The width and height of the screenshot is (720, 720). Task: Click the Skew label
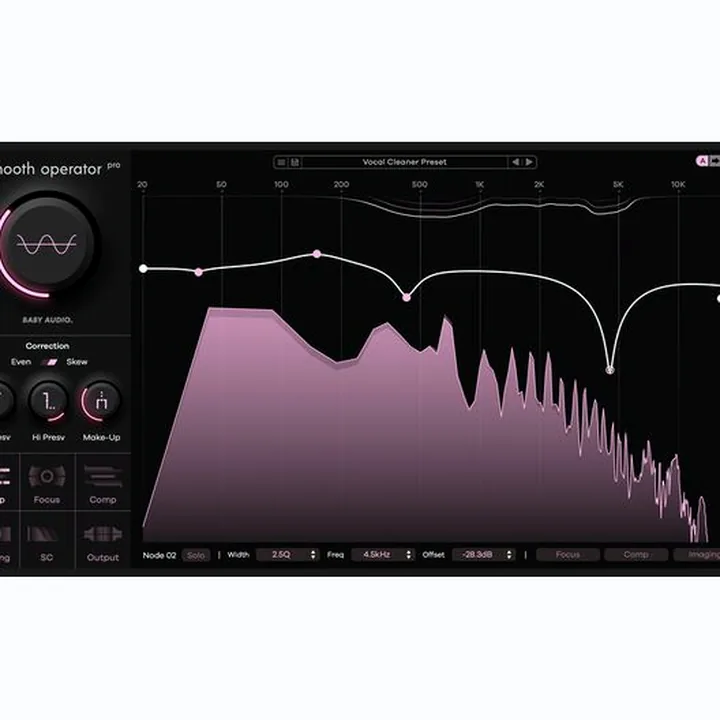pos(77,362)
